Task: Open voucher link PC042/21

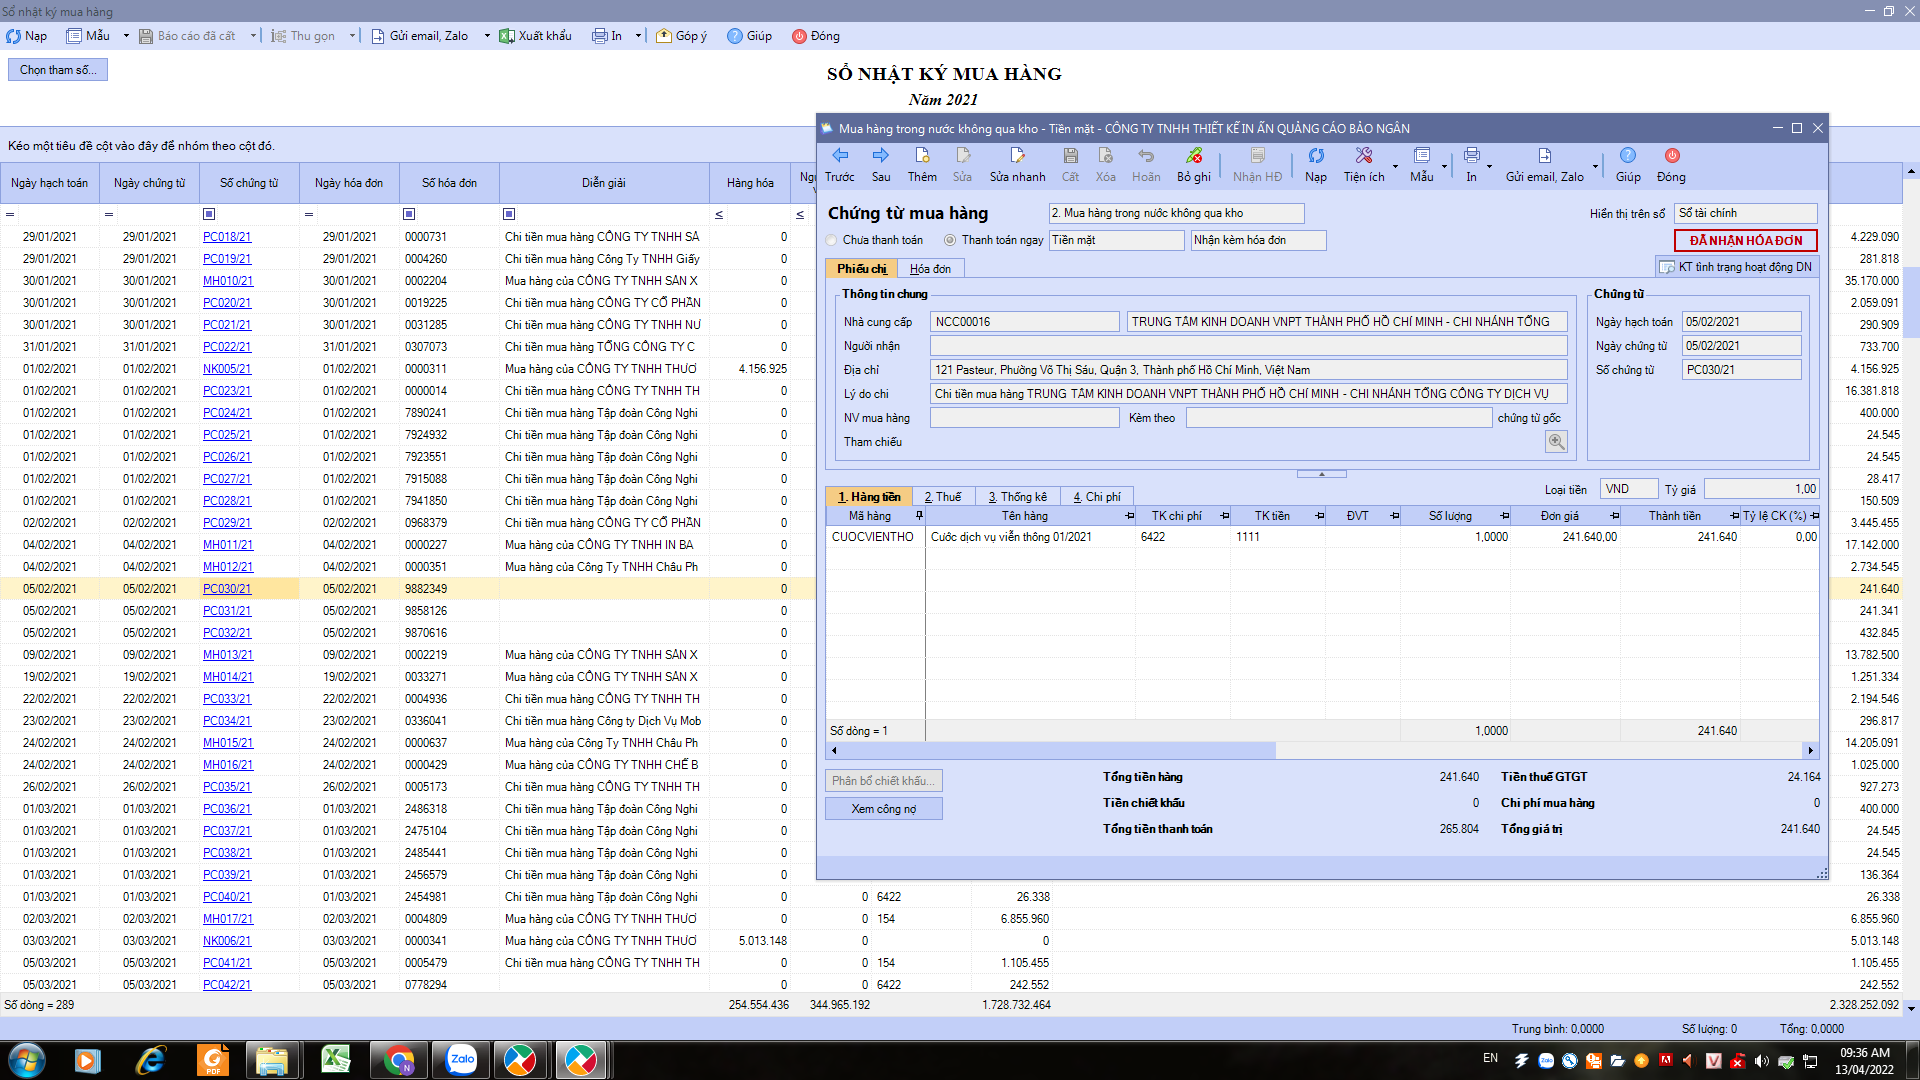Action: click(227, 985)
